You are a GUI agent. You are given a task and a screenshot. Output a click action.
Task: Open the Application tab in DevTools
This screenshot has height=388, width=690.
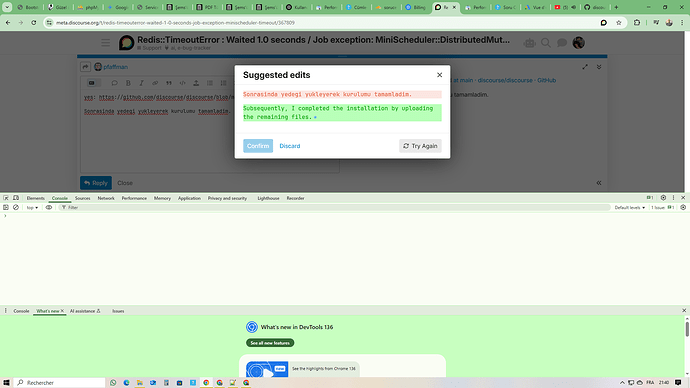tap(189, 198)
